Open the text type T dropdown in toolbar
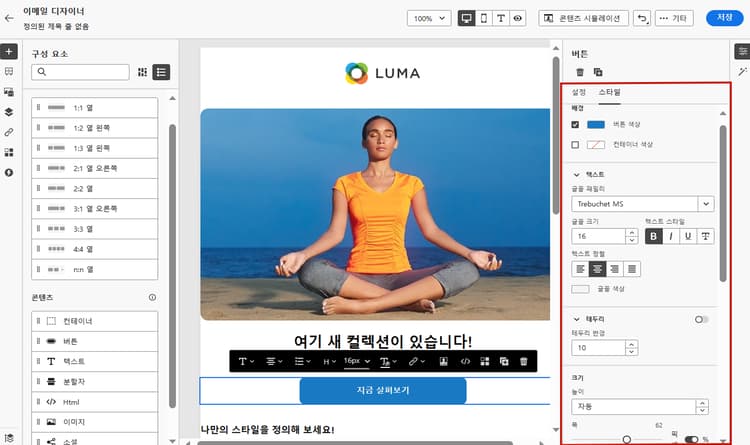This screenshot has height=445, width=750. [246, 361]
